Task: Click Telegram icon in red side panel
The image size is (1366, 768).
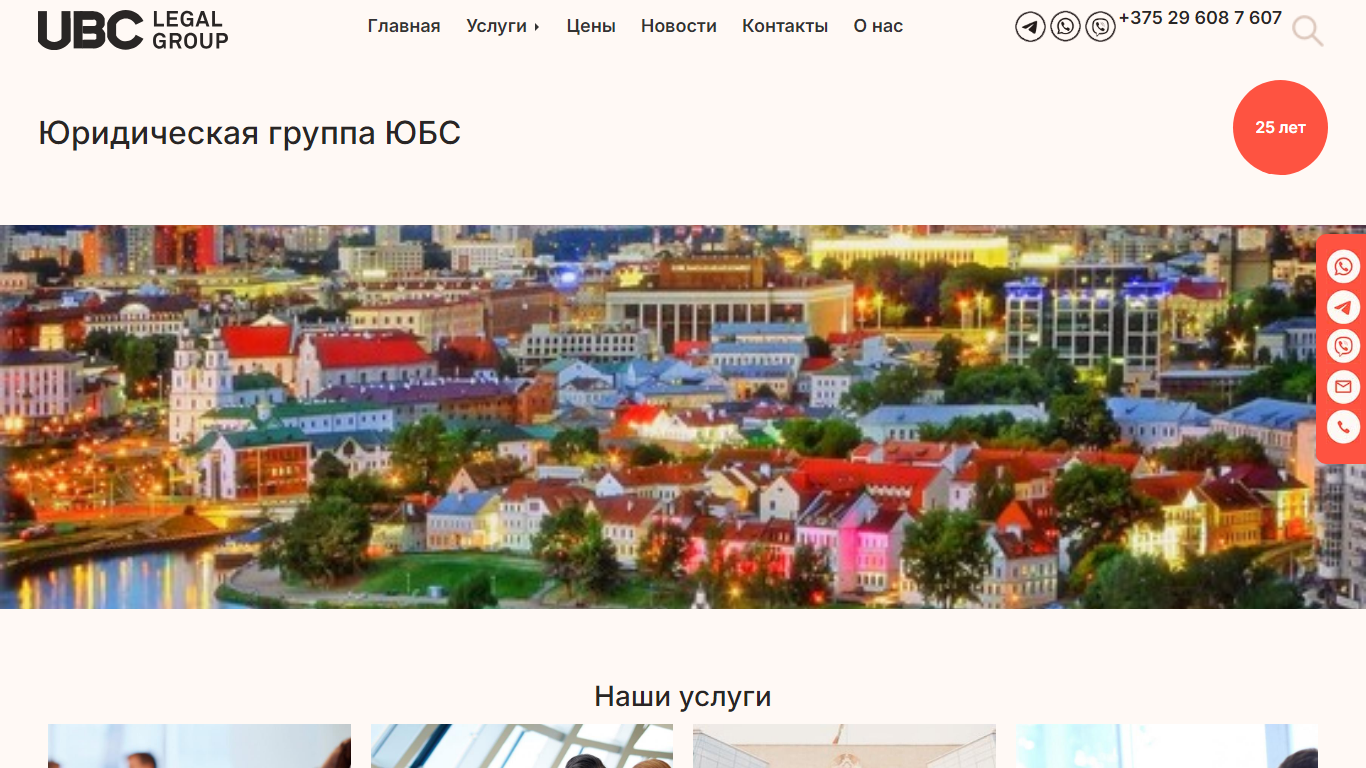Action: (1343, 307)
